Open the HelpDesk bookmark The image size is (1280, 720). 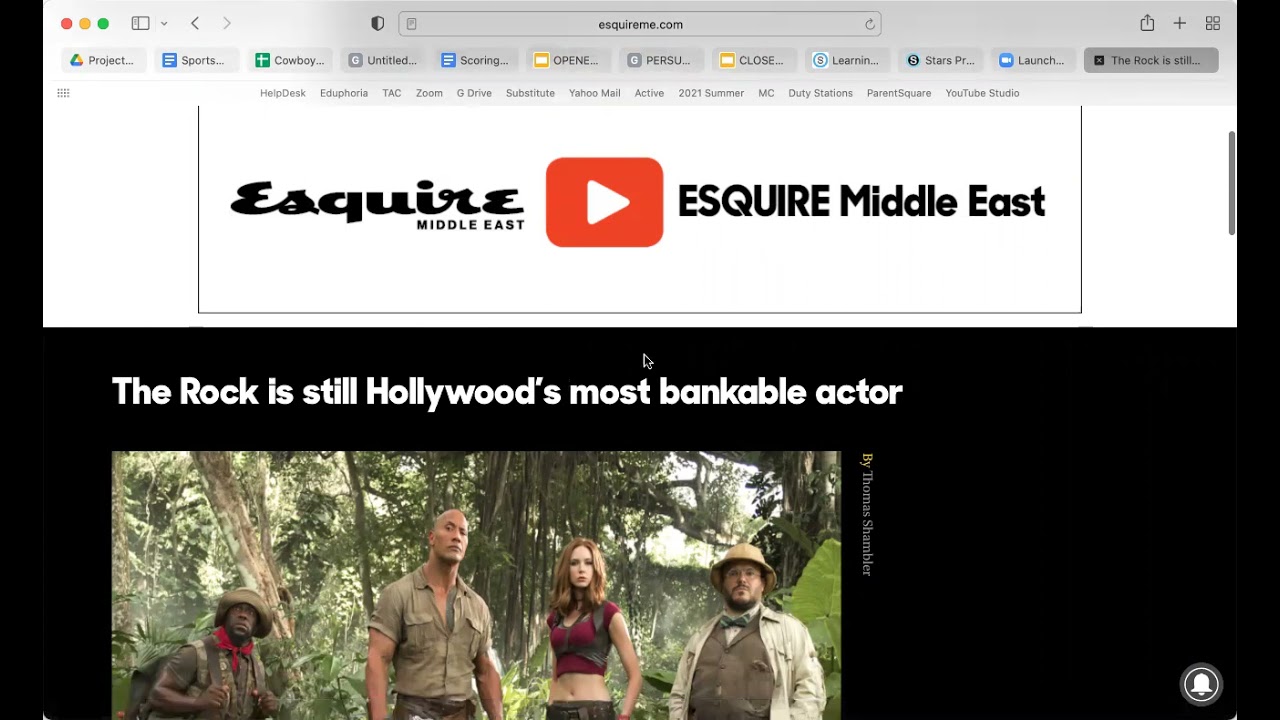283,93
